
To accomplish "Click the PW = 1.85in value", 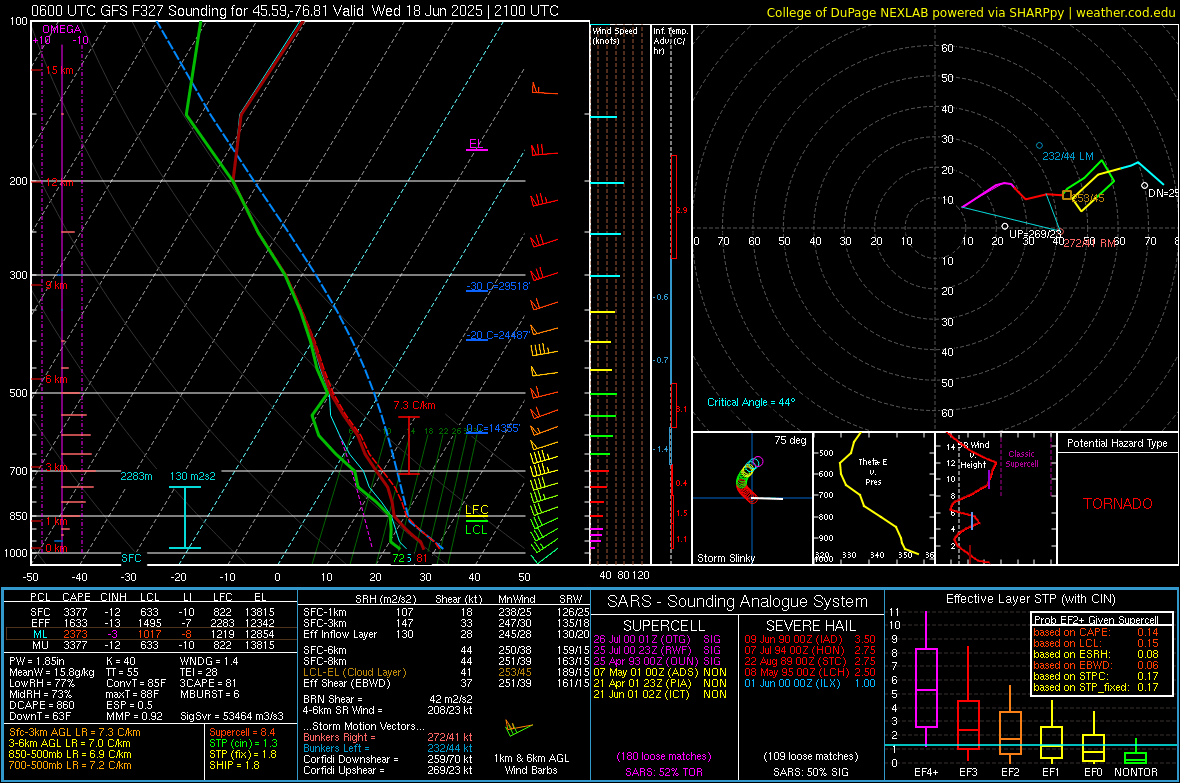I will pyautogui.click(x=37, y=661).
